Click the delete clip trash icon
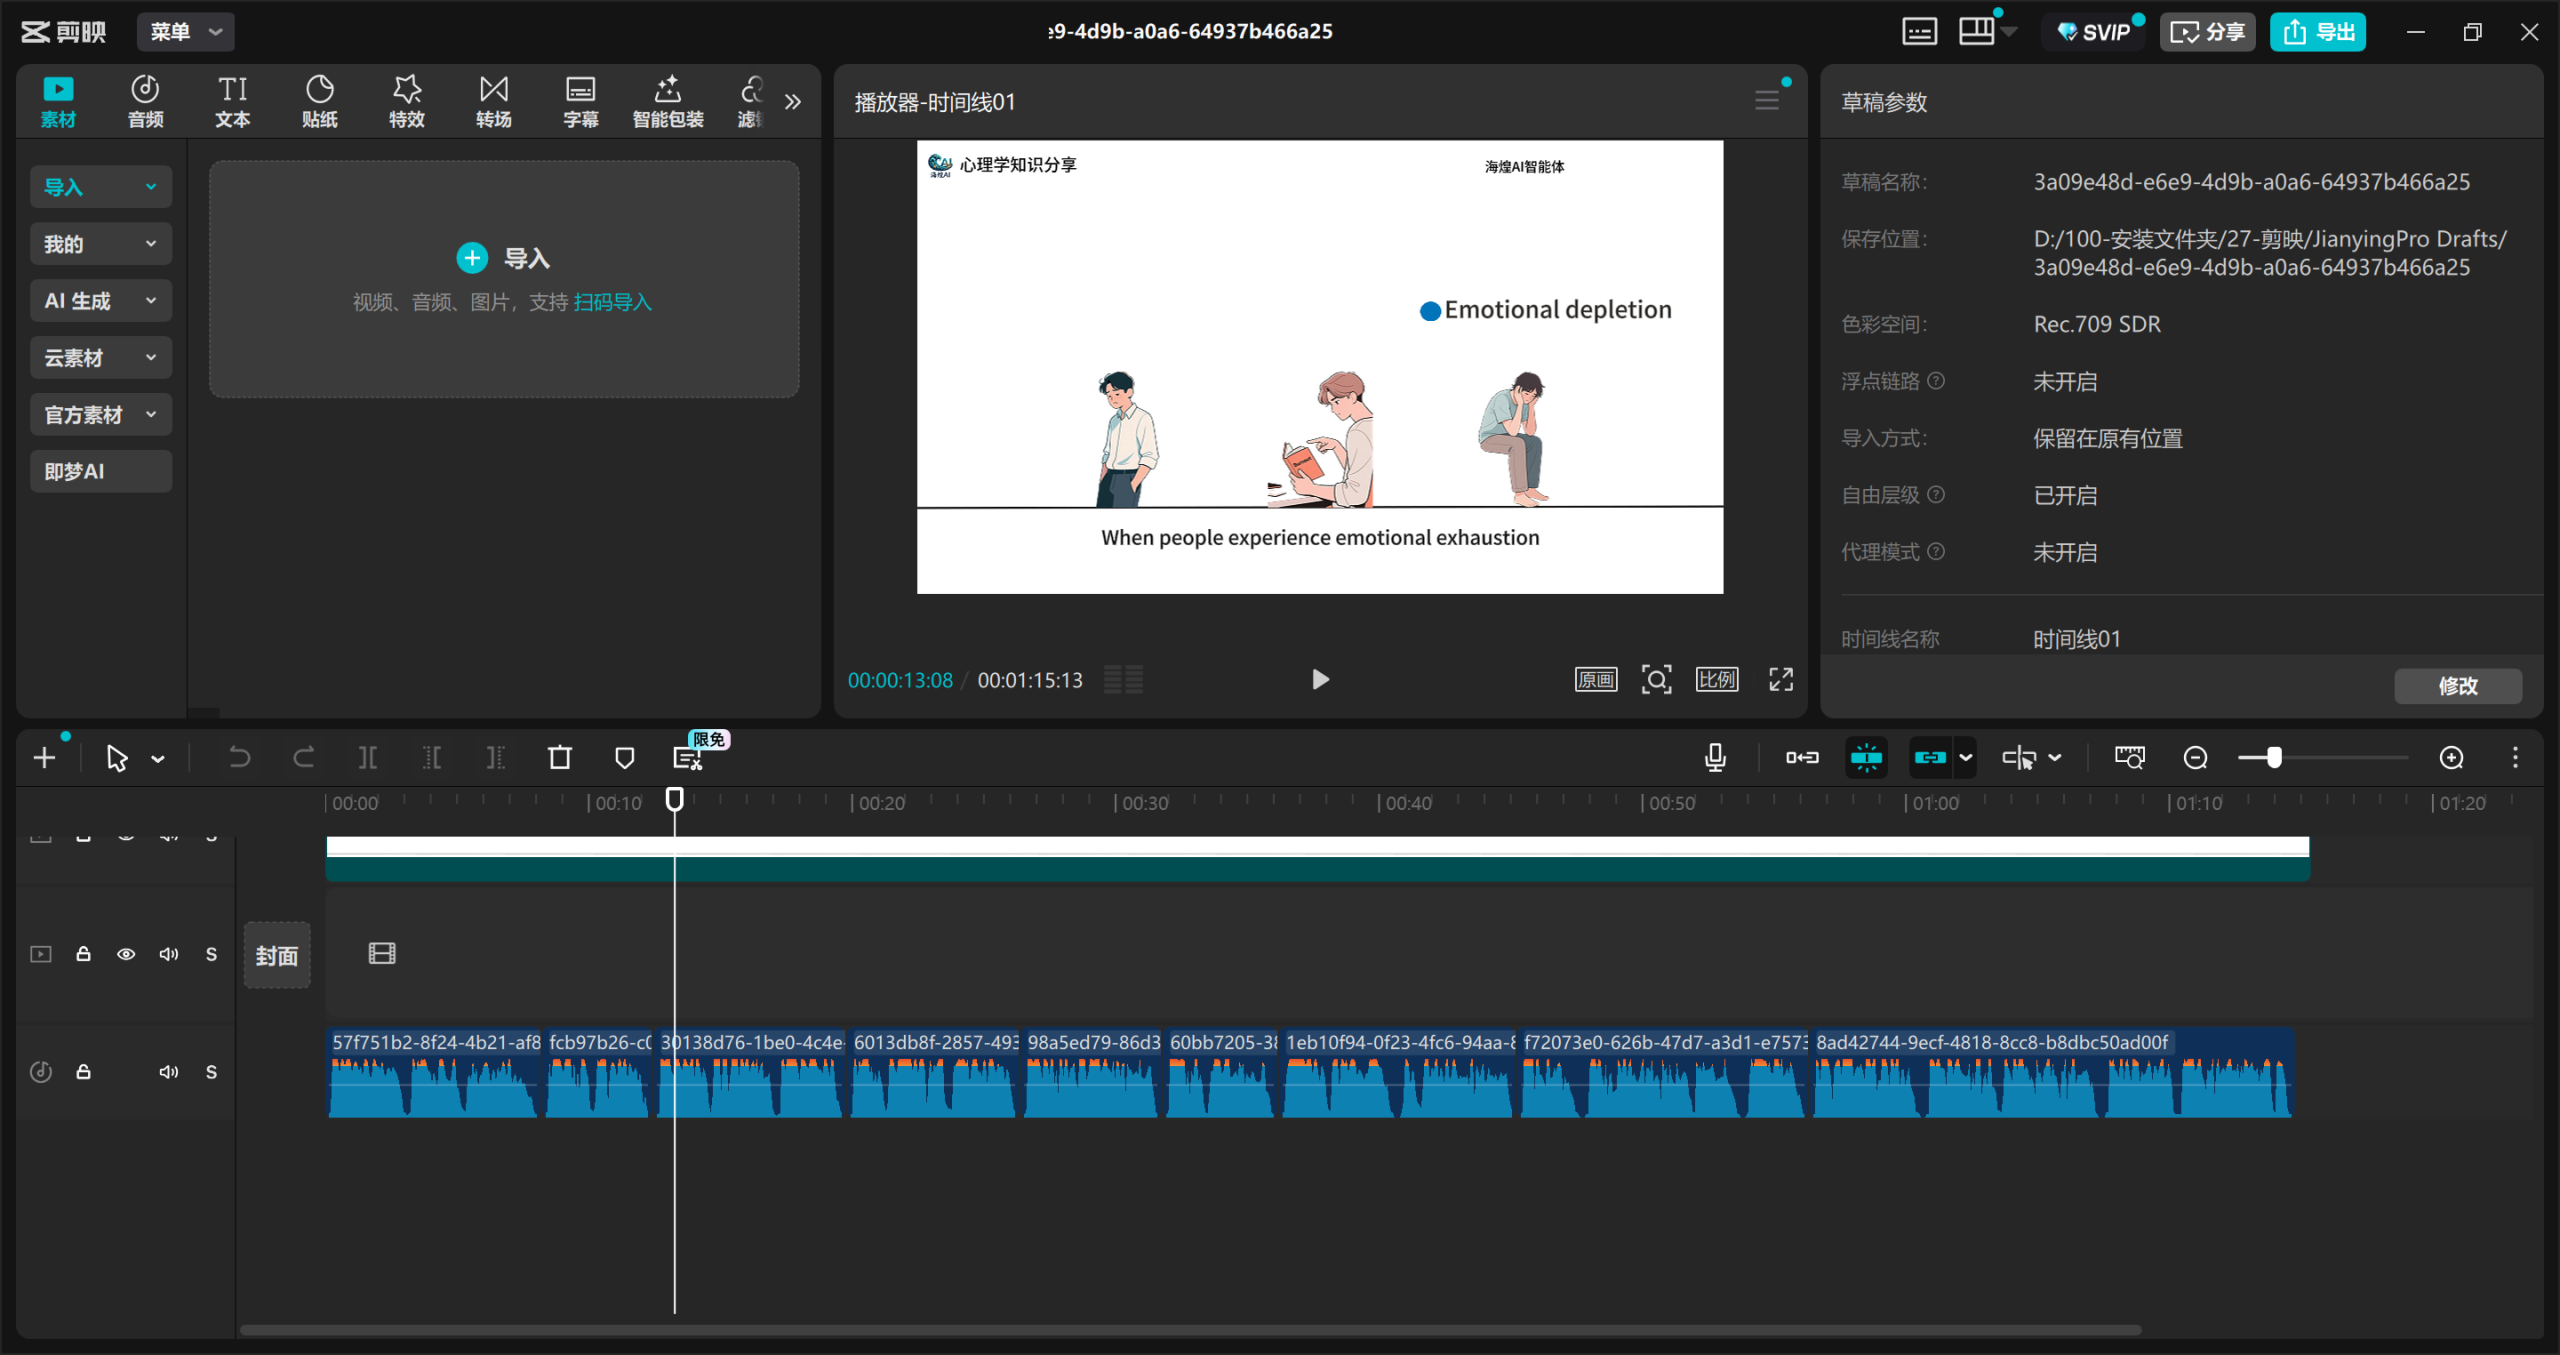 pos(560,758)
